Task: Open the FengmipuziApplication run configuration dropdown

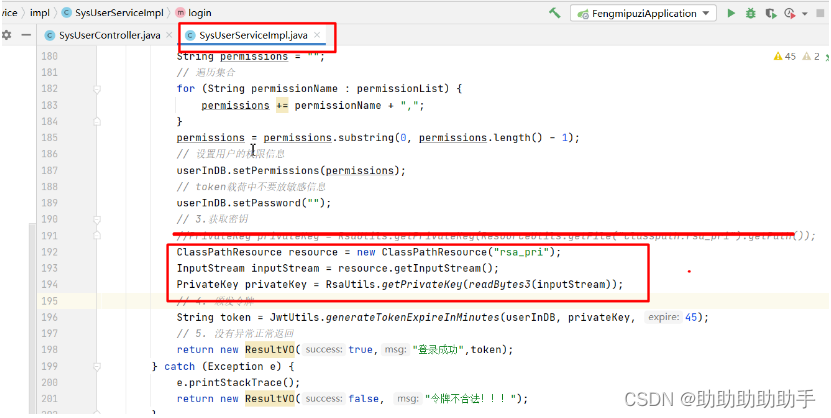Action: tap(643, 13)
